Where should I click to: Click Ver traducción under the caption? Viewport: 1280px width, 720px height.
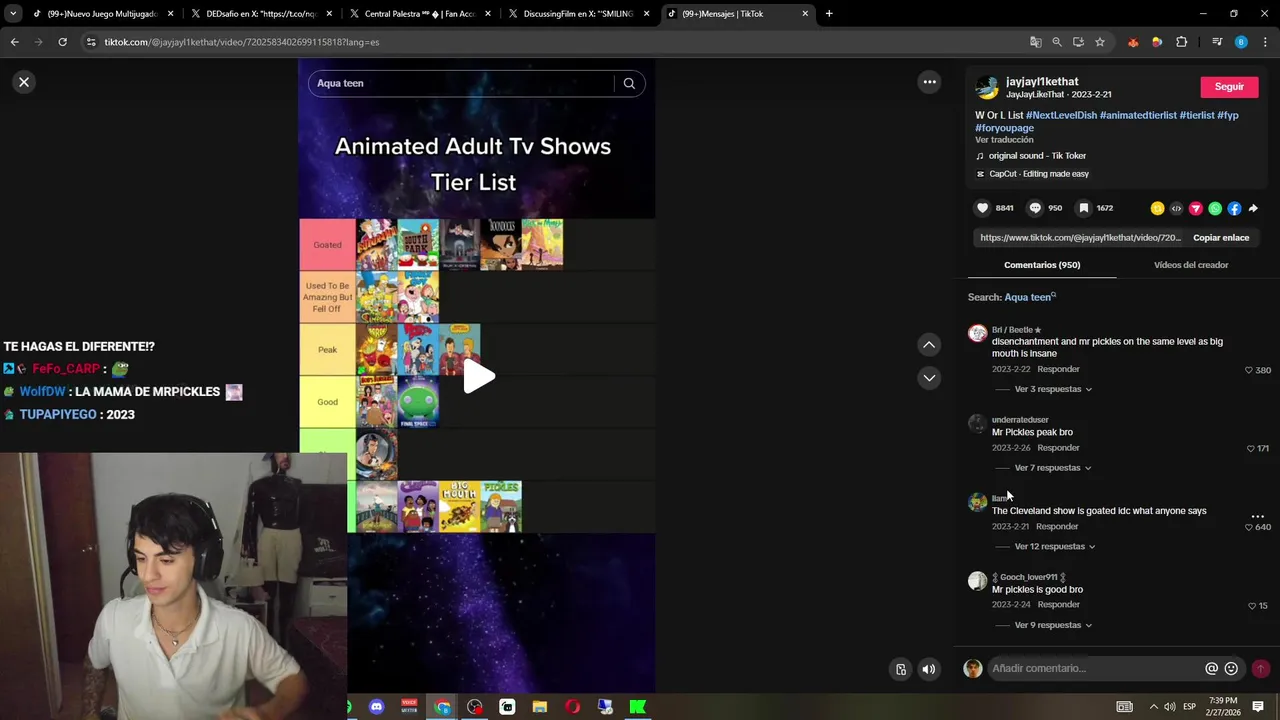click(1004, 140)
